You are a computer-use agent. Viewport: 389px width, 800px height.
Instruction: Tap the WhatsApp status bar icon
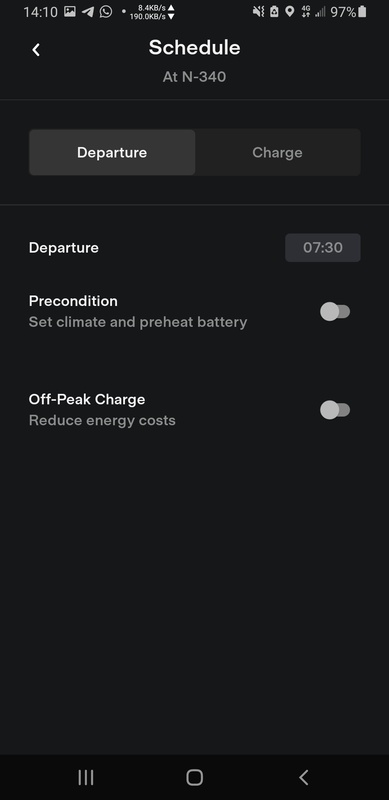106,12
